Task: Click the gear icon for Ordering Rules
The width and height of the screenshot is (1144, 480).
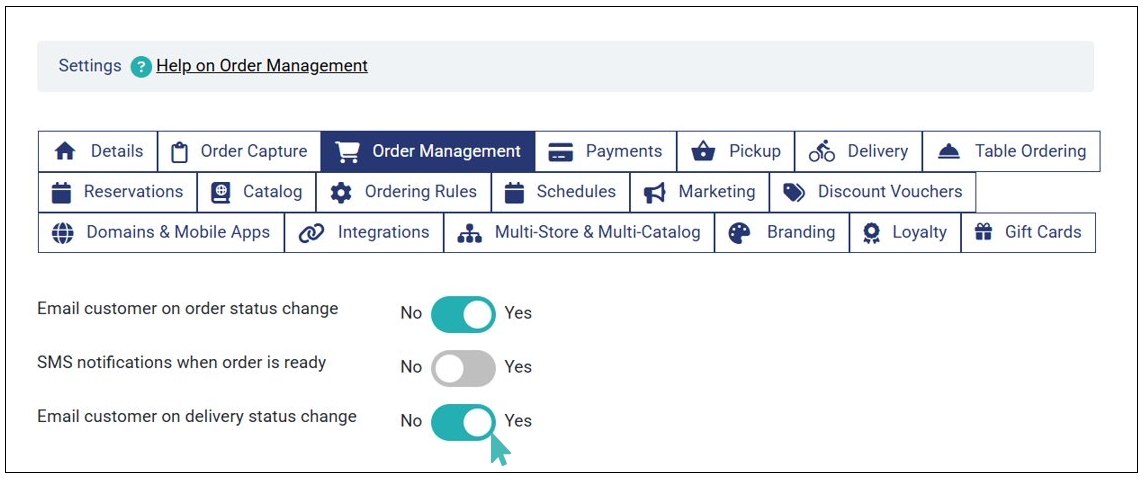Action: tap(341, 192)
